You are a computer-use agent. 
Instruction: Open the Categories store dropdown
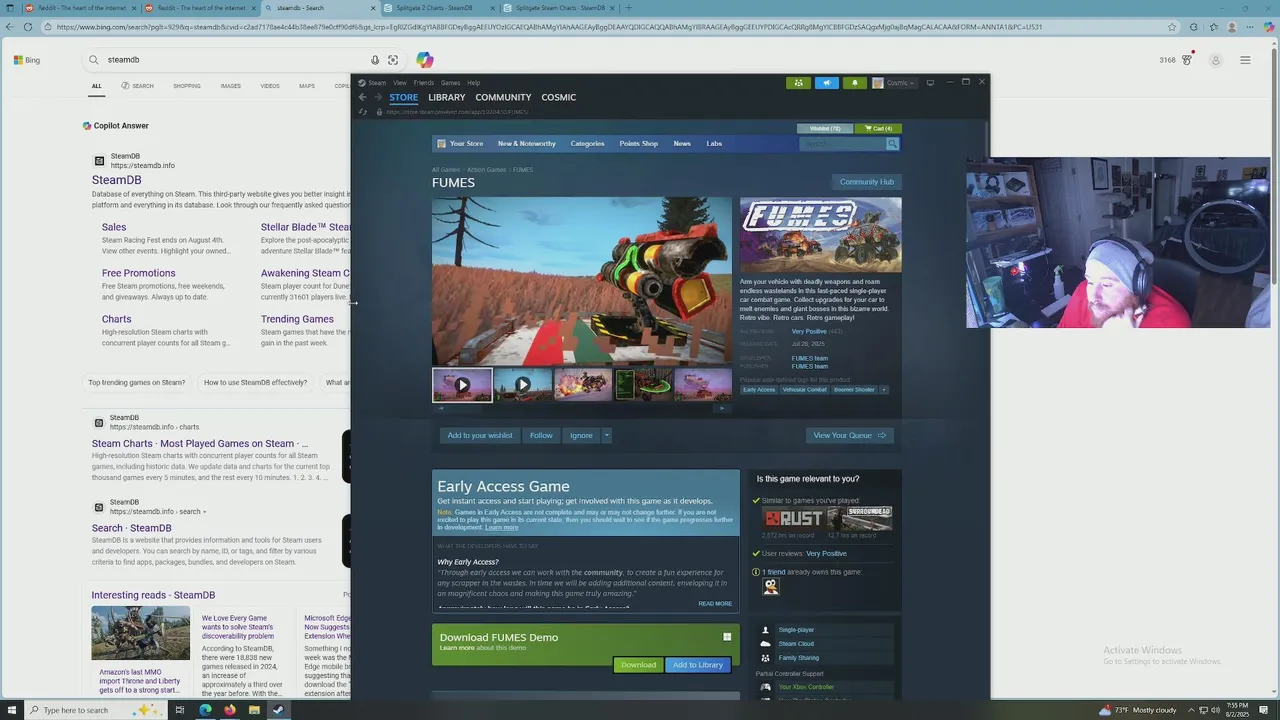click(x=587, y=143)
